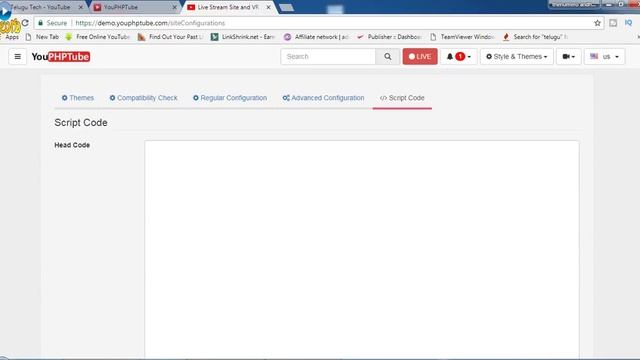Close the YouPHPTube browser tab
Screen dimensions: 640x360
point(174,7)
